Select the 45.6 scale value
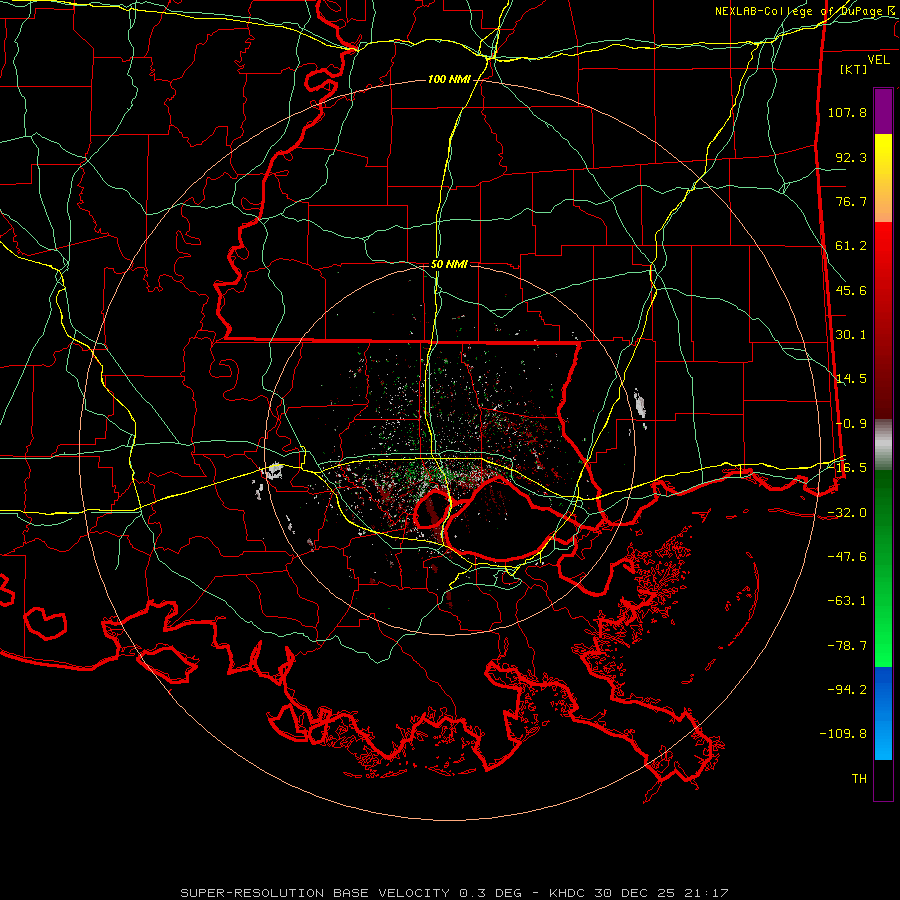The height and width of the screenshot is (900, 900). click(x=851, y=290)
